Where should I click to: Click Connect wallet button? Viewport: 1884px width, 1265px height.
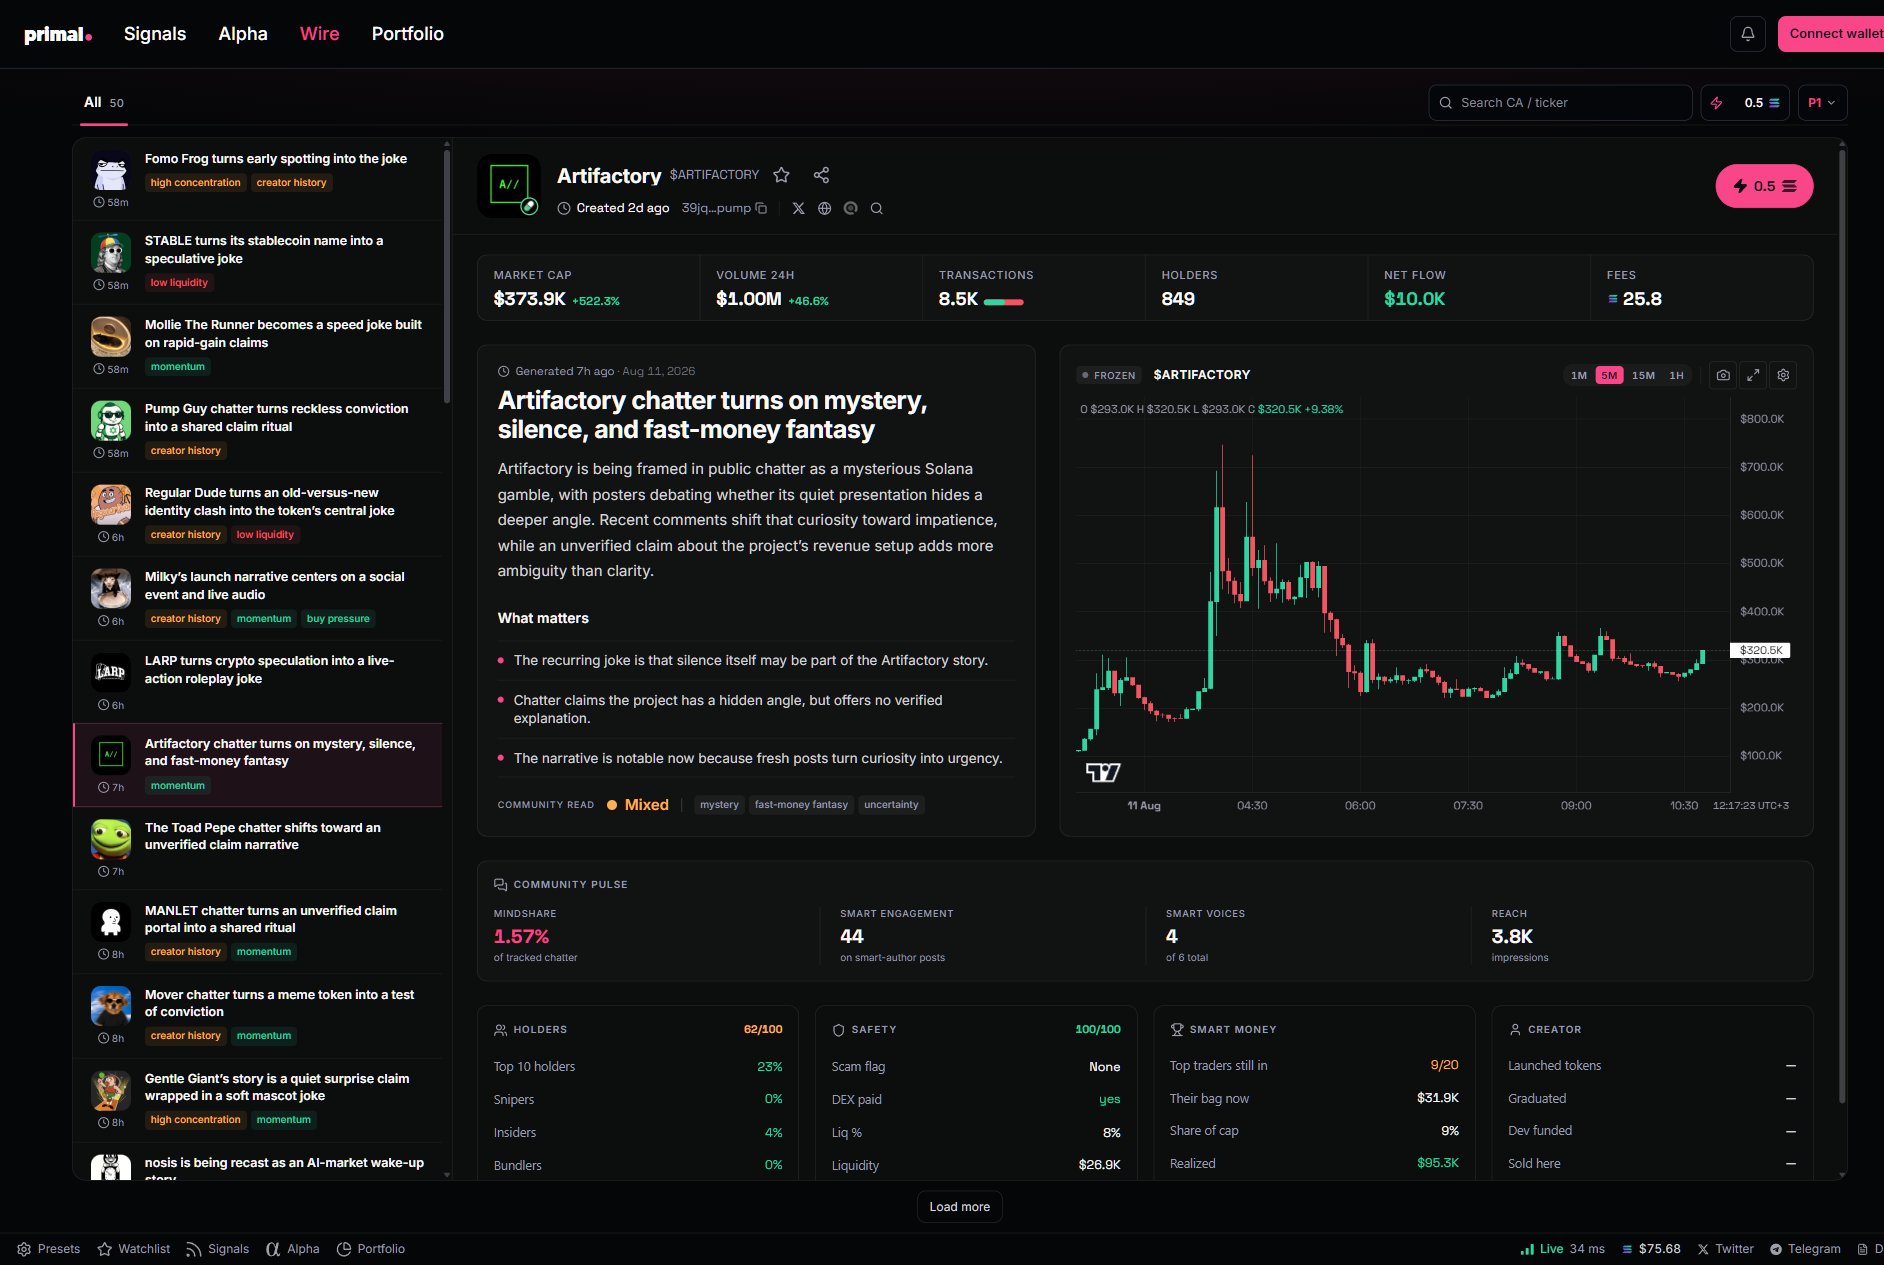tap(1832, 34)
